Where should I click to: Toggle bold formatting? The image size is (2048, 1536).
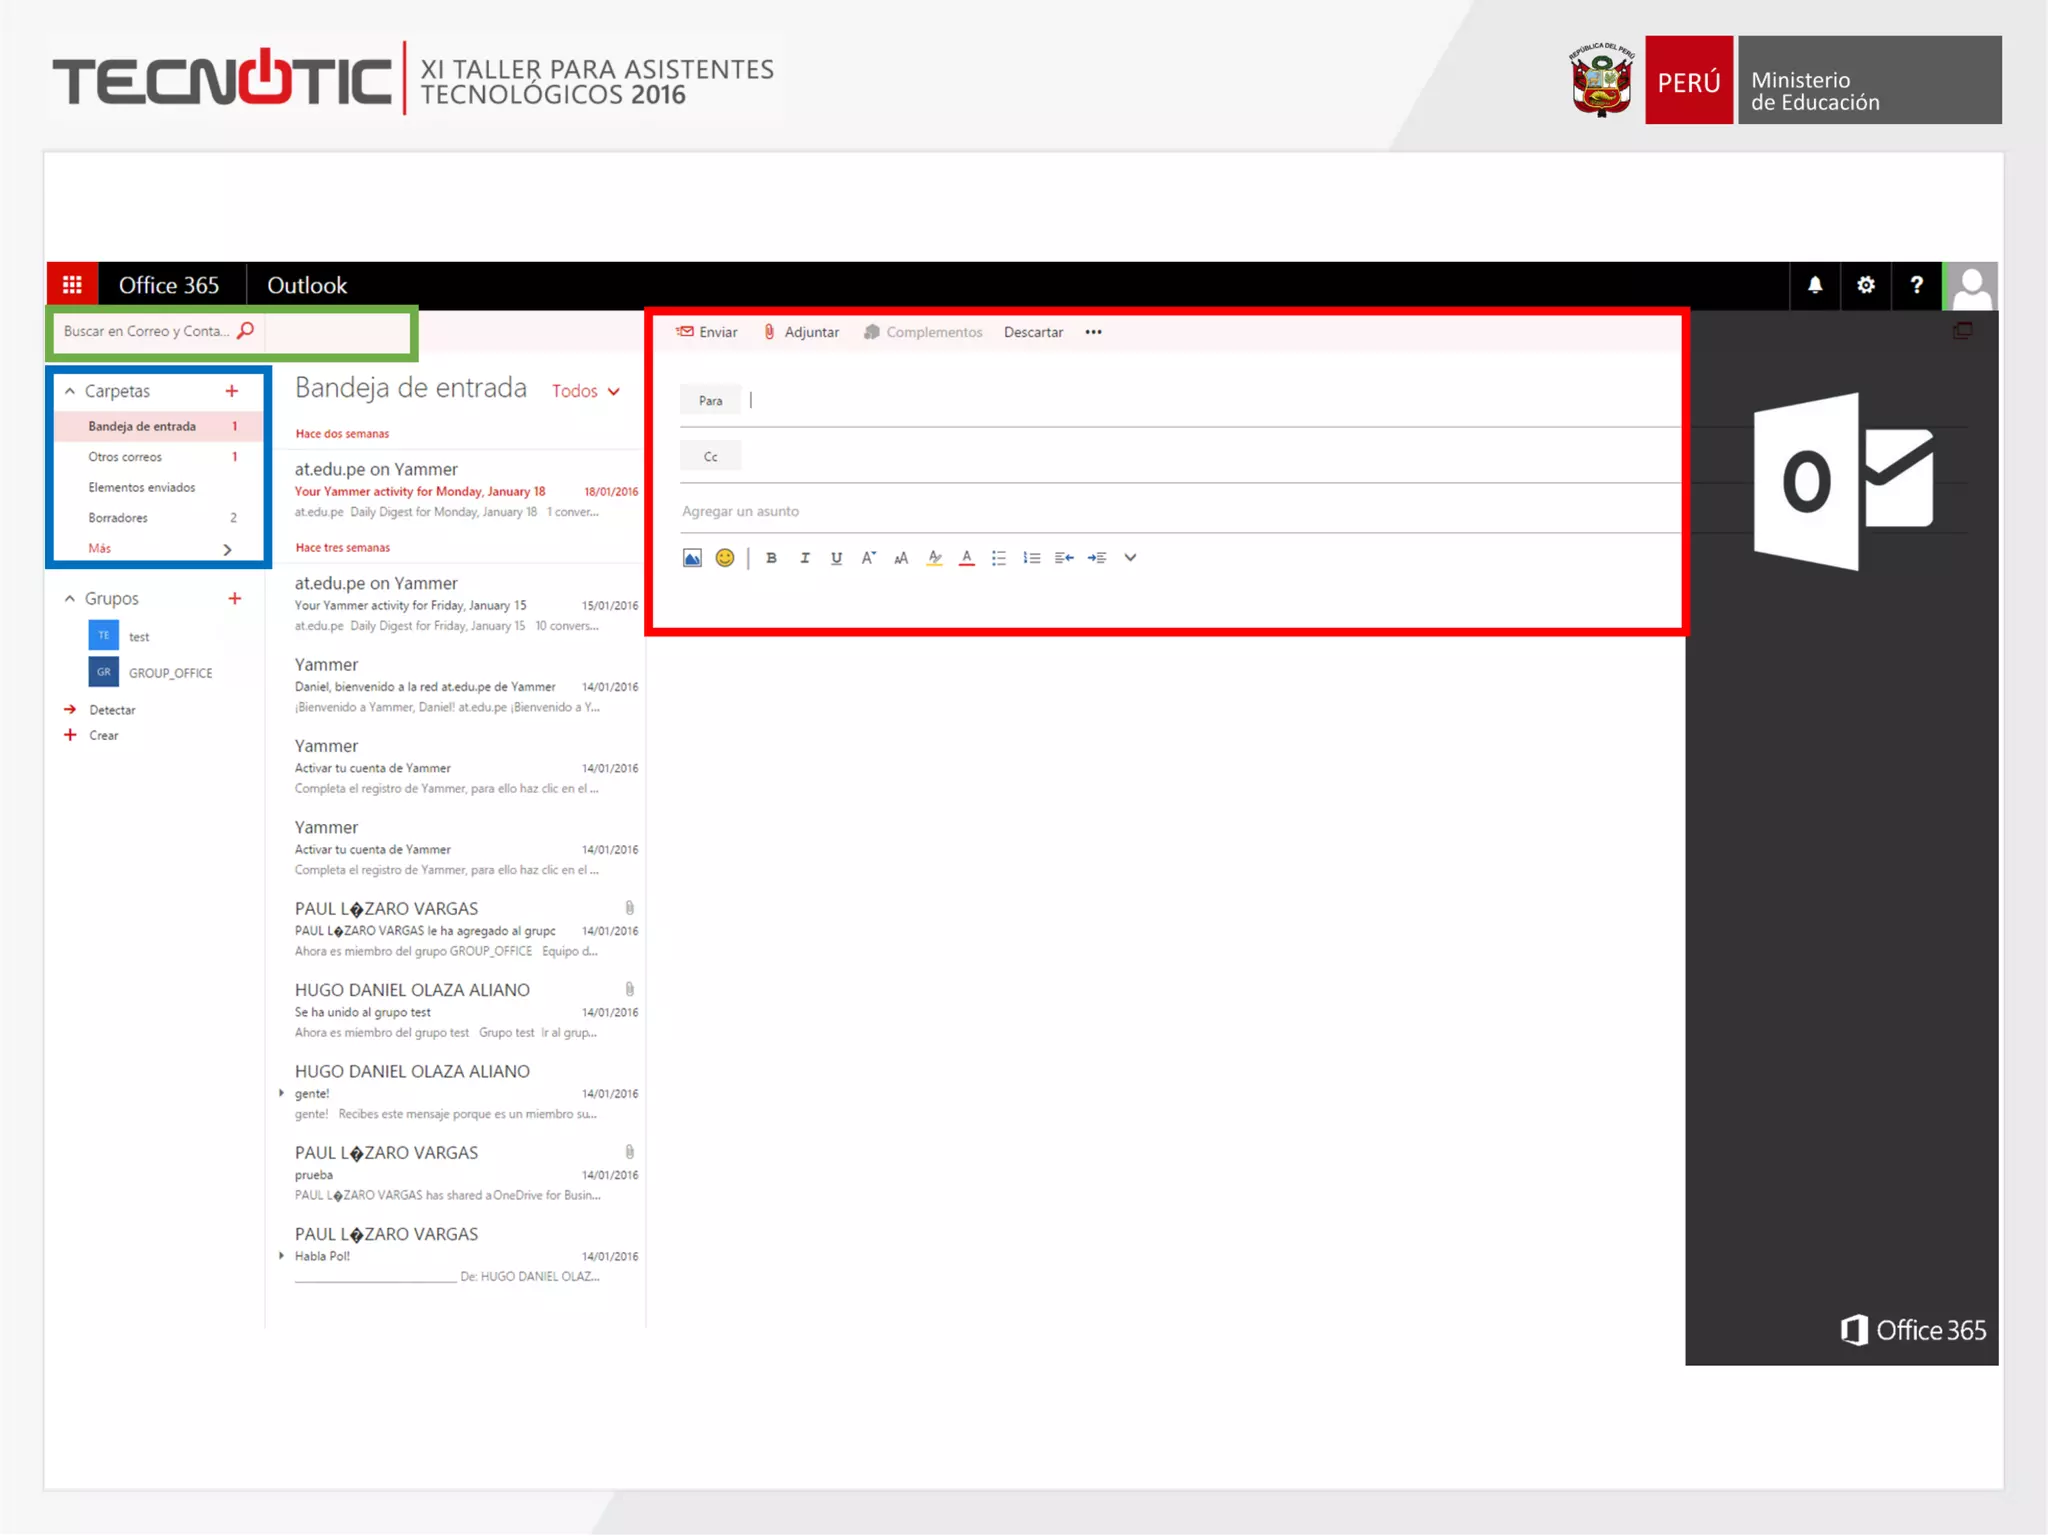tap(771, 558)
